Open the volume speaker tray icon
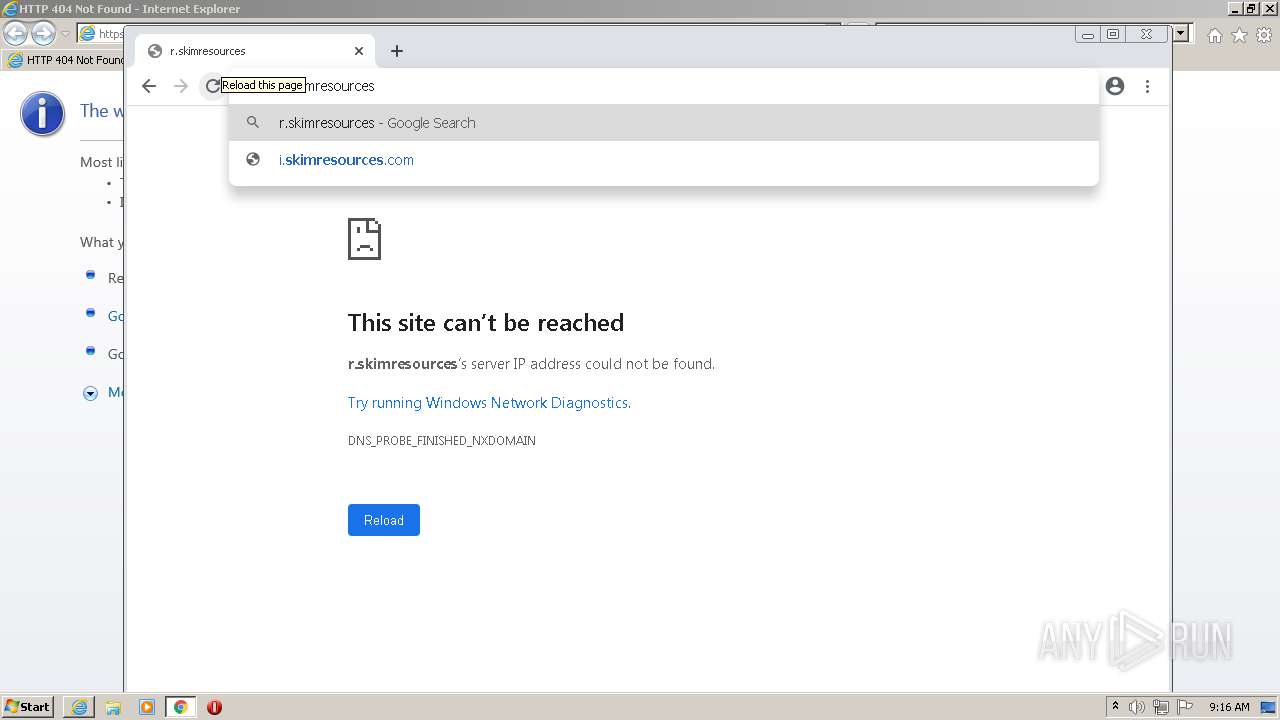The height and width of the screenshot is (720, 1280). click(1137, 707)
